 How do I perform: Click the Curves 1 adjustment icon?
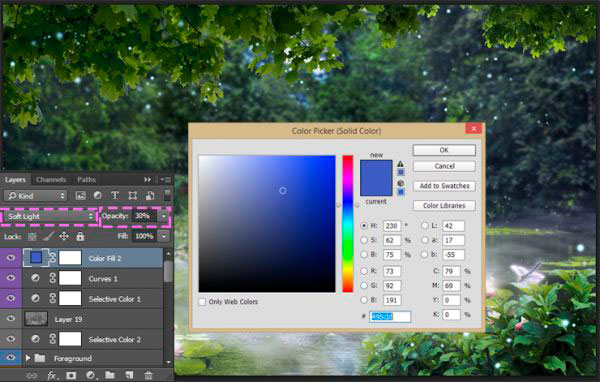[x=35, y=278]
